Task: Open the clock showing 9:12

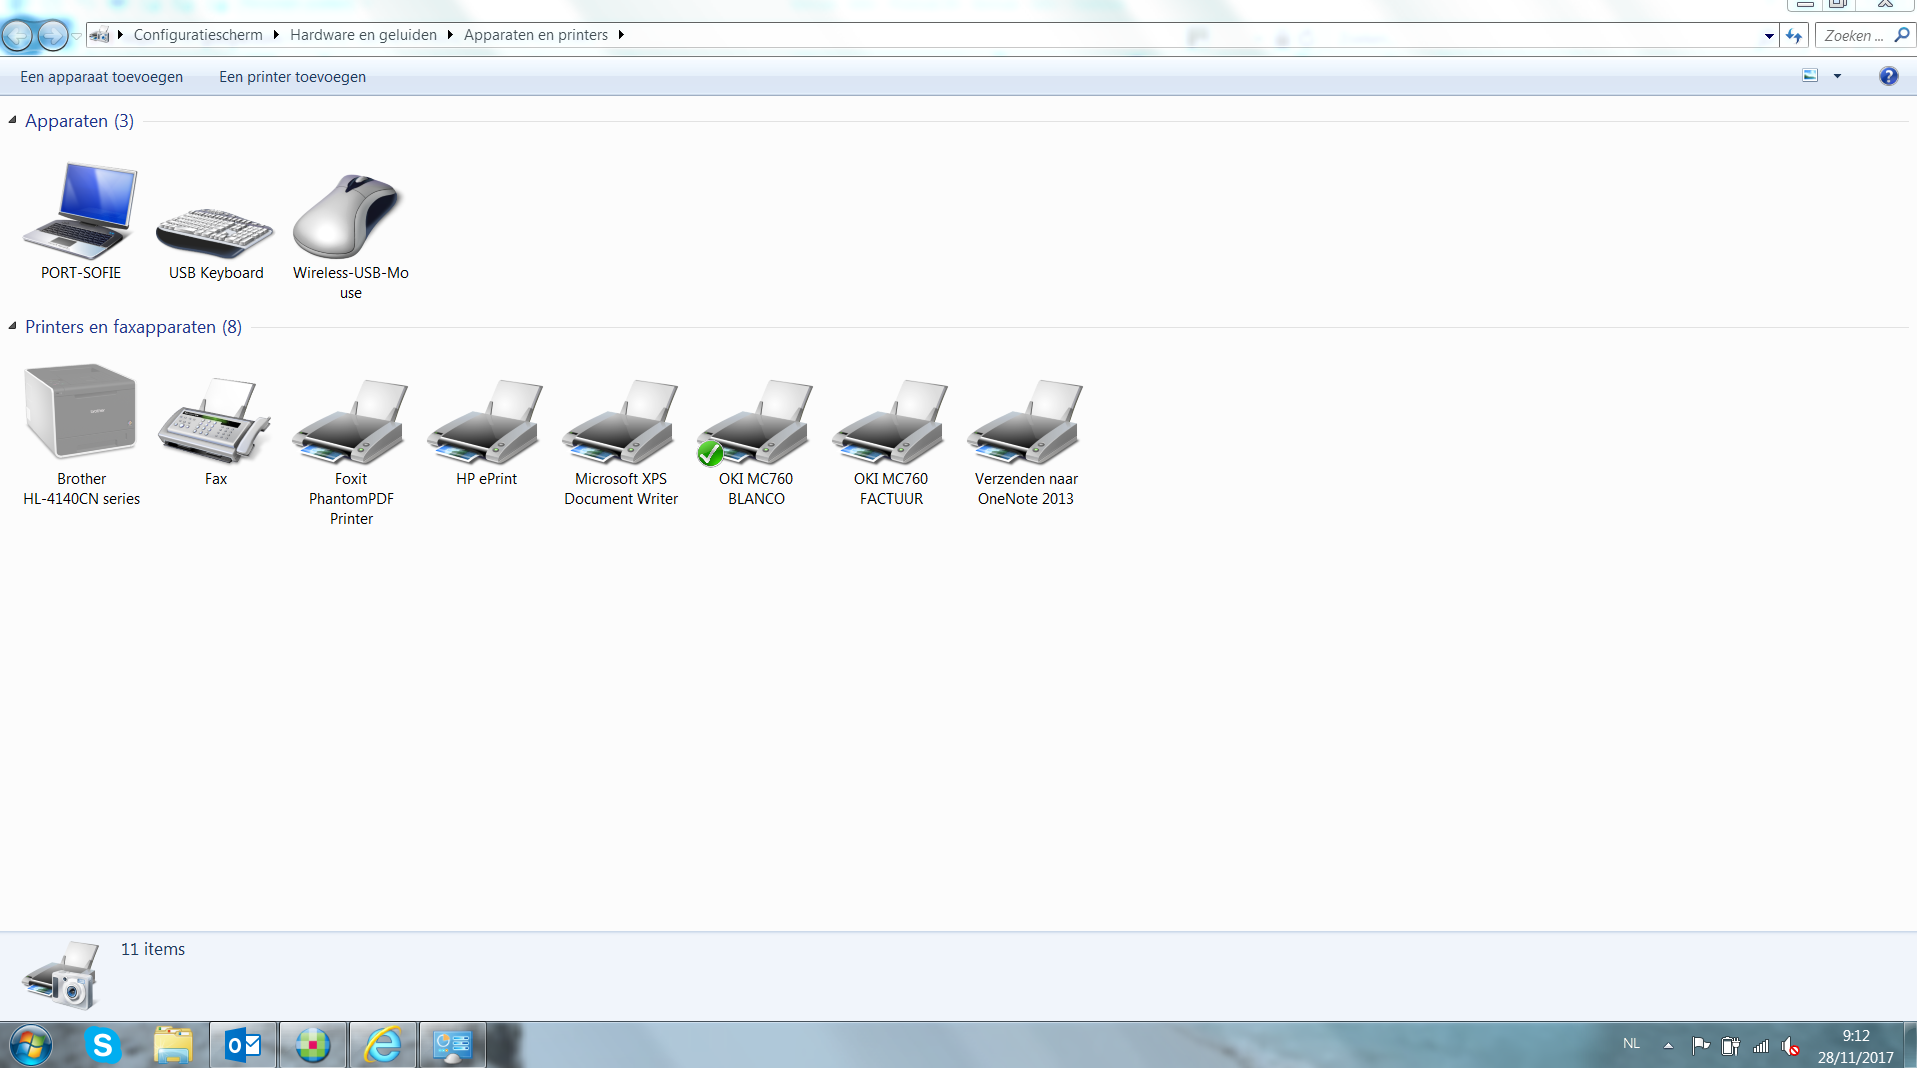Action: [x=1855, y=1046]
